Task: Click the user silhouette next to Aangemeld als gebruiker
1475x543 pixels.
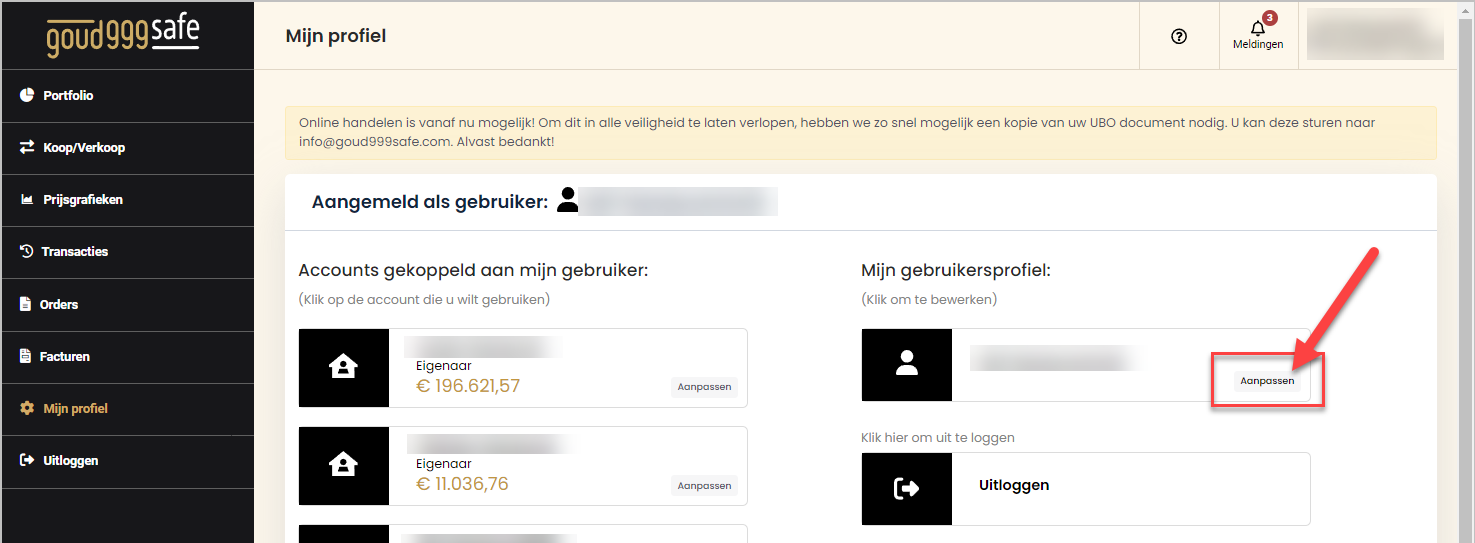Action: [x=568, y=200]
